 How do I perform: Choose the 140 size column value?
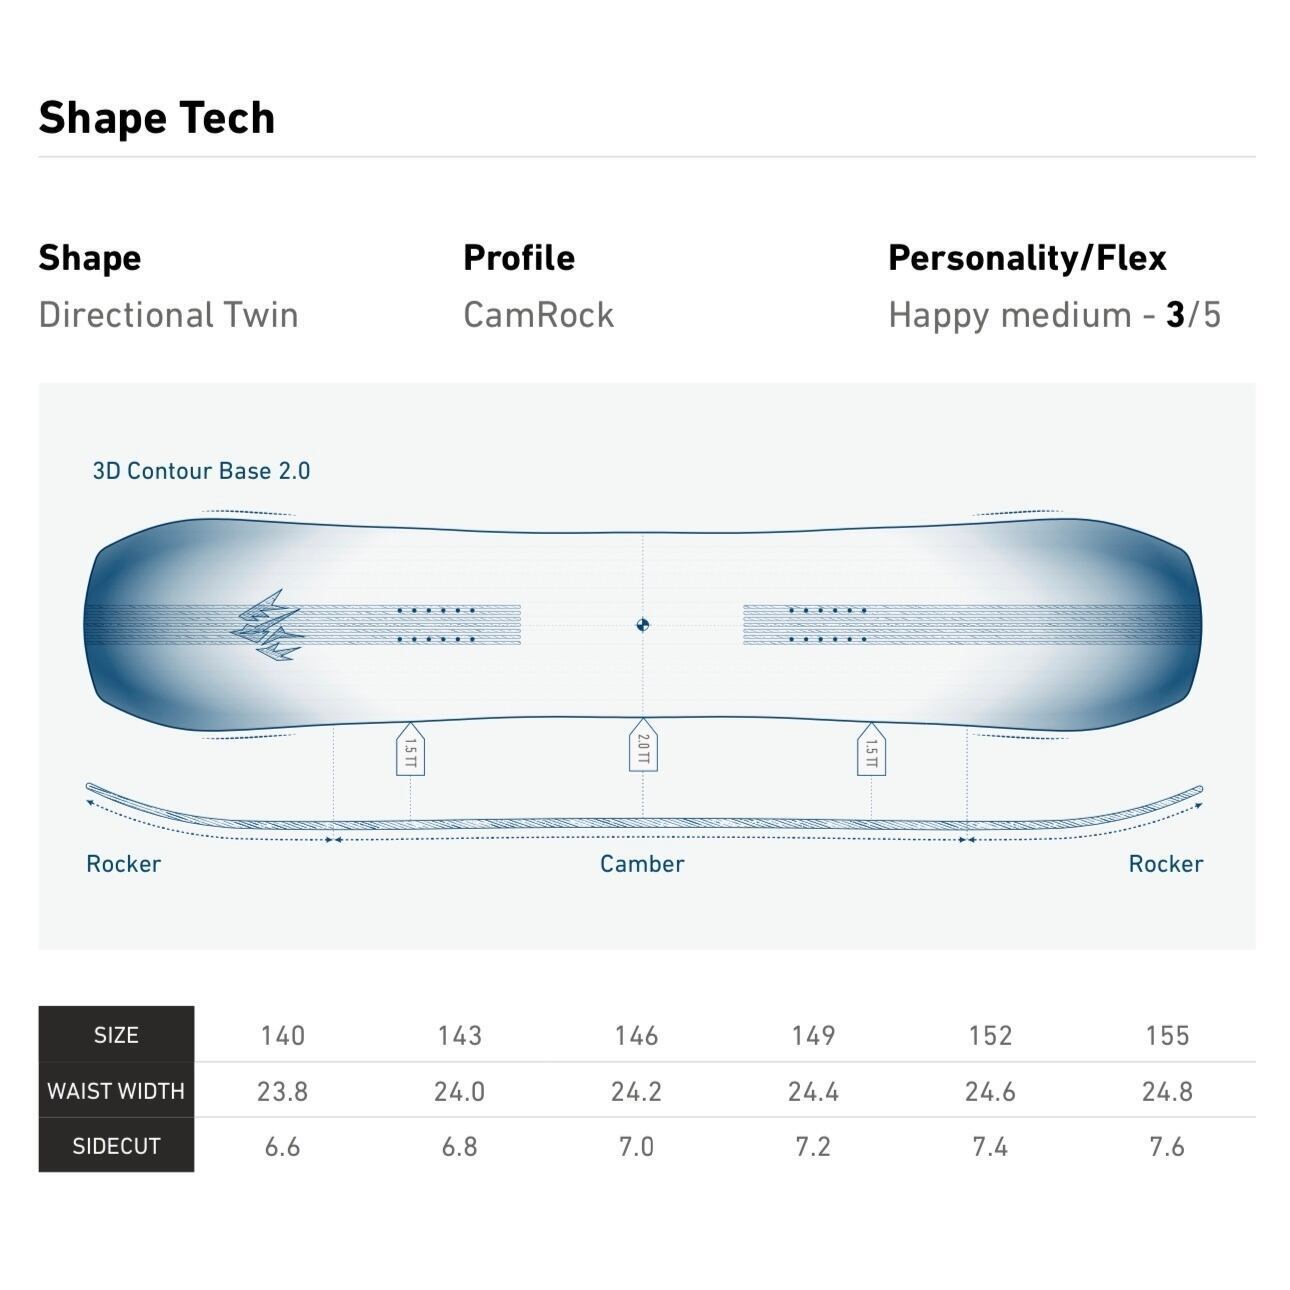coord(282,1035)
